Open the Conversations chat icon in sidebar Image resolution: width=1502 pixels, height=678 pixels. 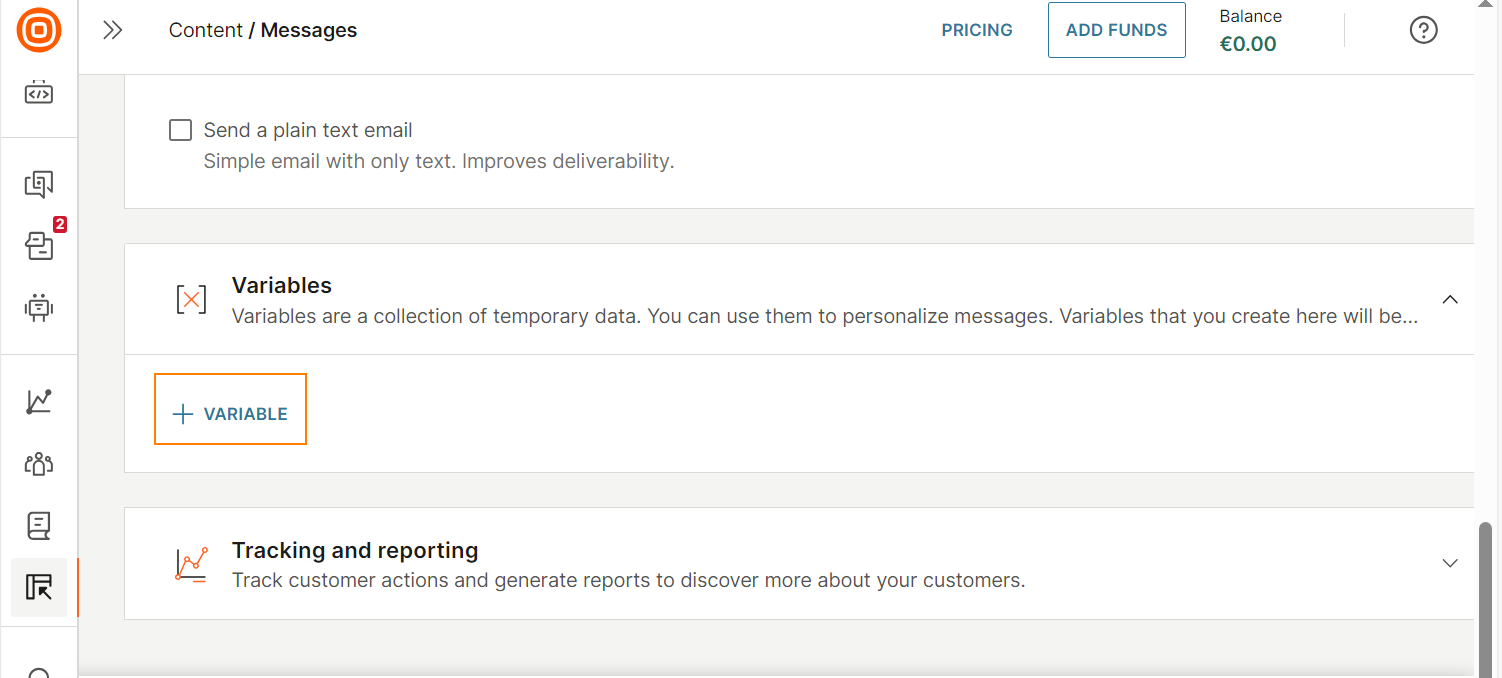coord(39,184)
